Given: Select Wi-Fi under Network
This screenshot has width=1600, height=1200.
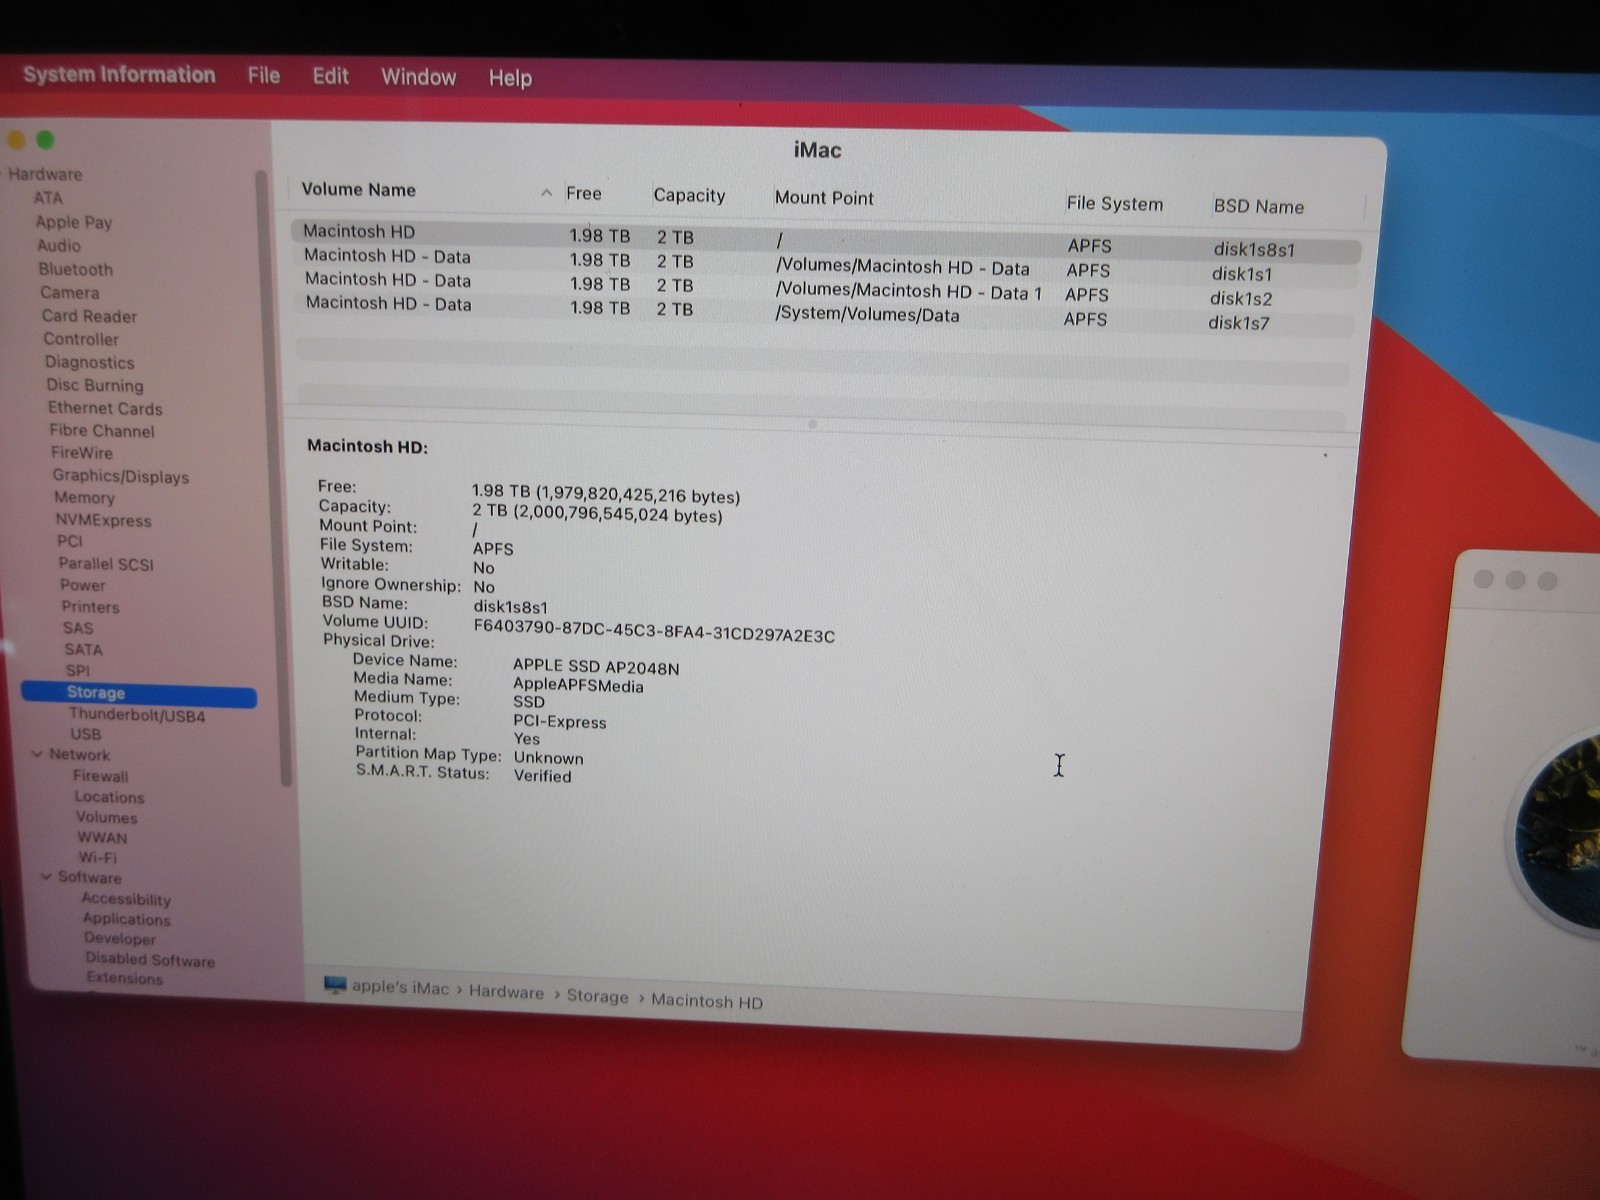Looking at the screenshot, I should [98, 858].
